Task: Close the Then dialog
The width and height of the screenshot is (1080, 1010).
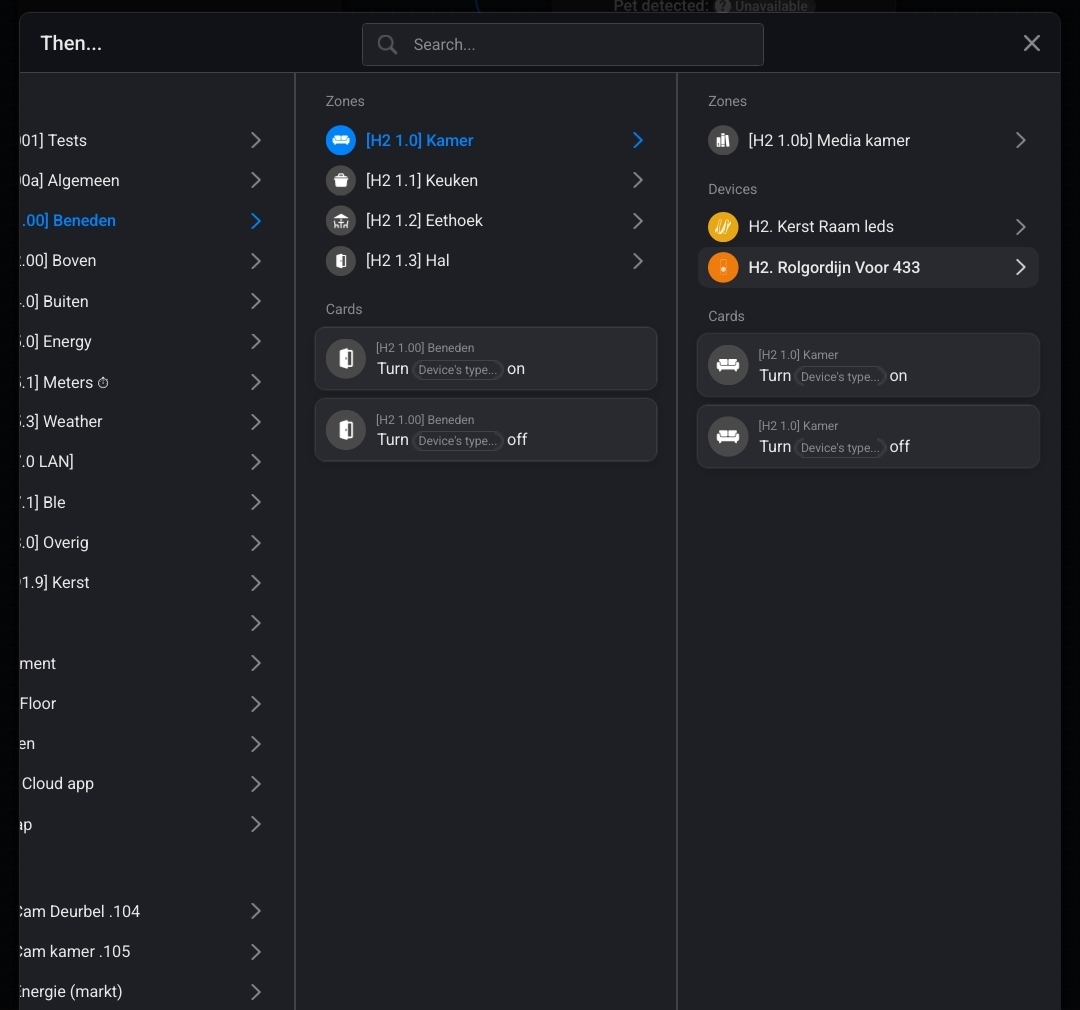Action: coord(1031,43)
